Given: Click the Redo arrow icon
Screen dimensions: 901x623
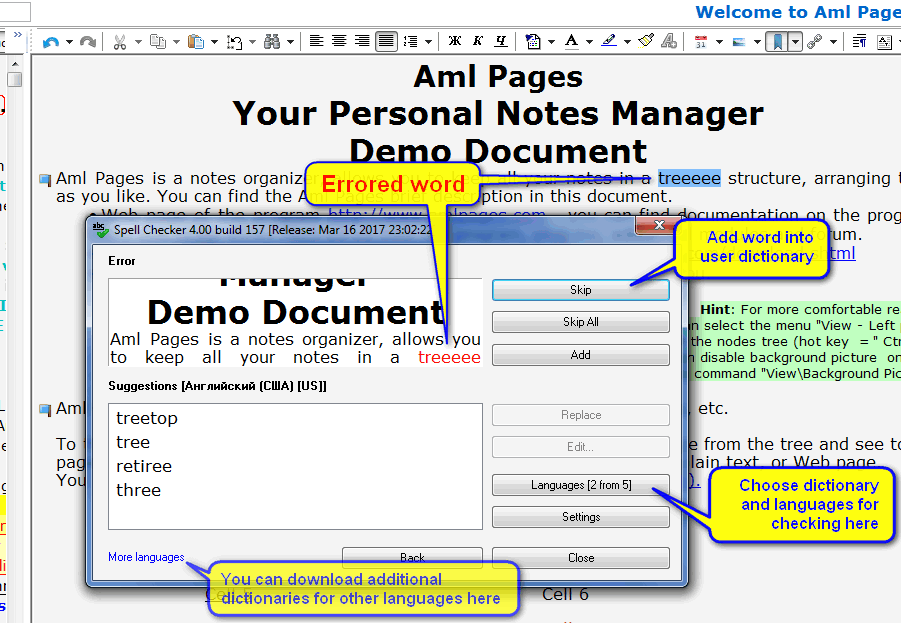Looking at the screenshot, I should (x=88, y=42).
